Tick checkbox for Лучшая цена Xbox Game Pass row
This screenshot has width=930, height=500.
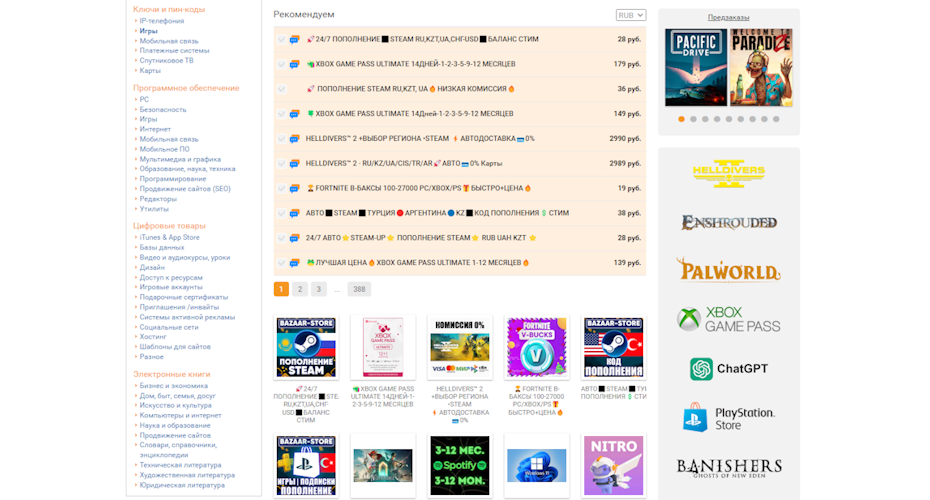(x=282, y=263)
